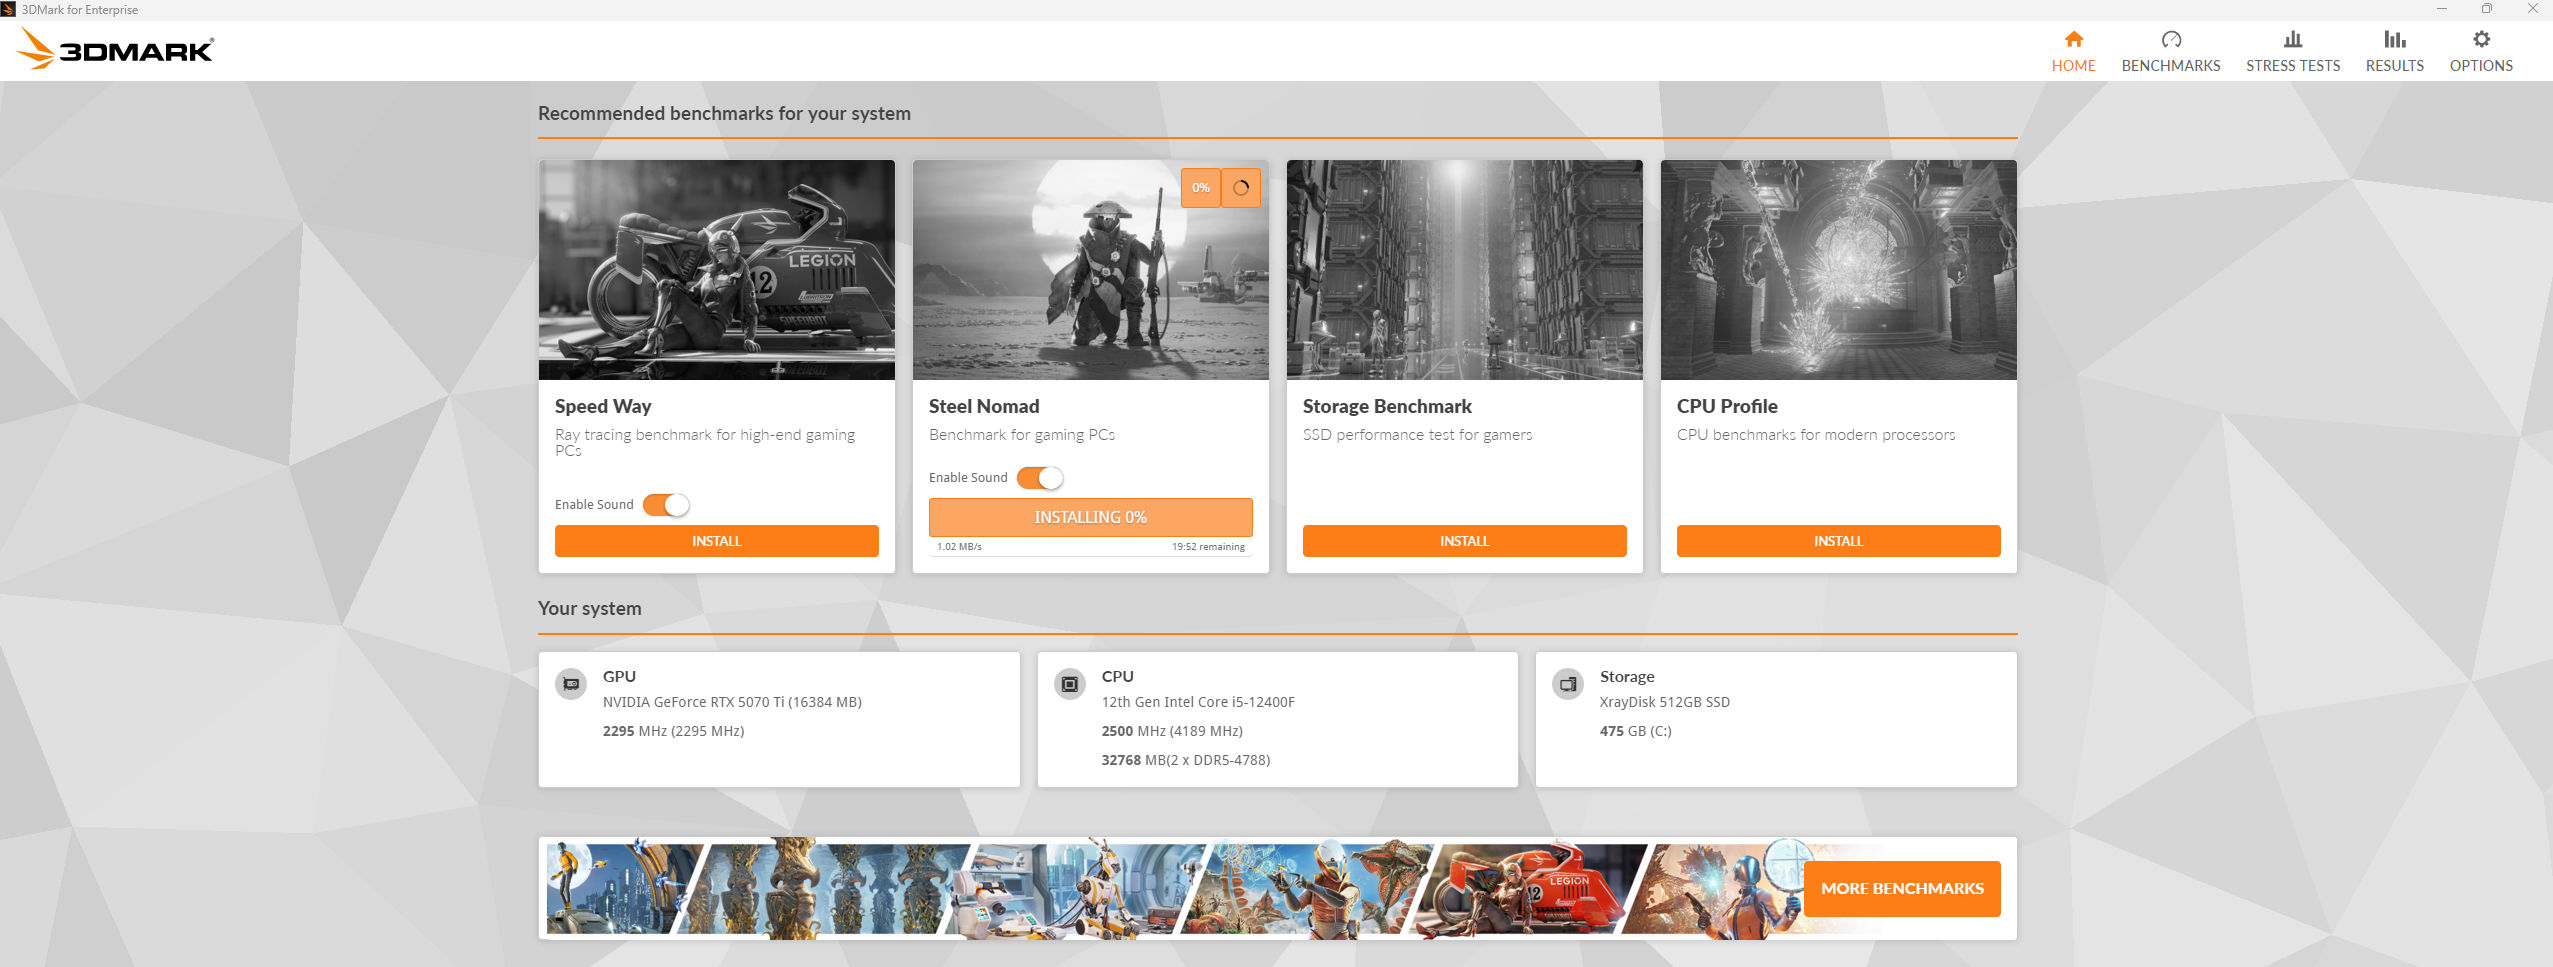Close the 3DMark window
This screenshot has height=967, width=2553.
[x=2532, y=9]
